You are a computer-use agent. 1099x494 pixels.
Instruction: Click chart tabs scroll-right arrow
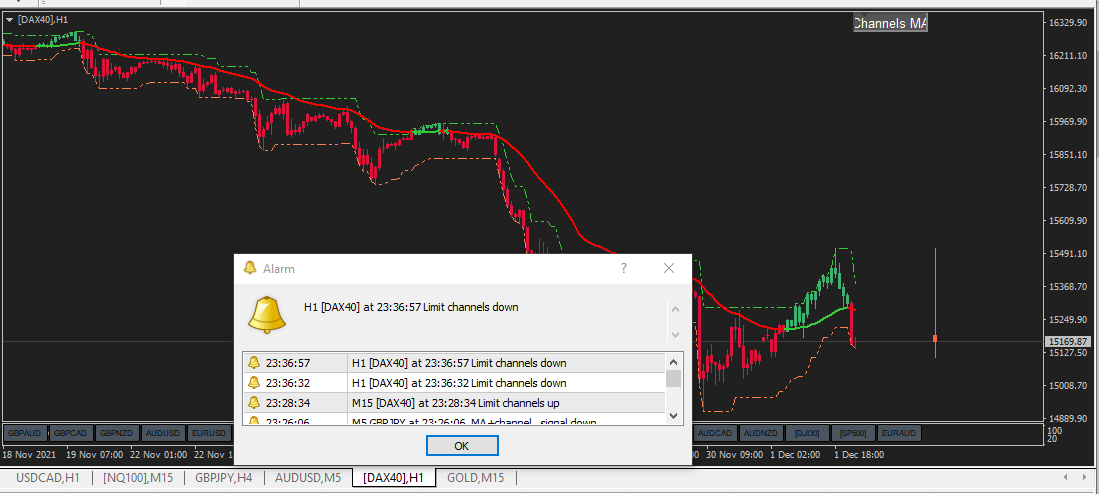click(x=1084, y=478)
